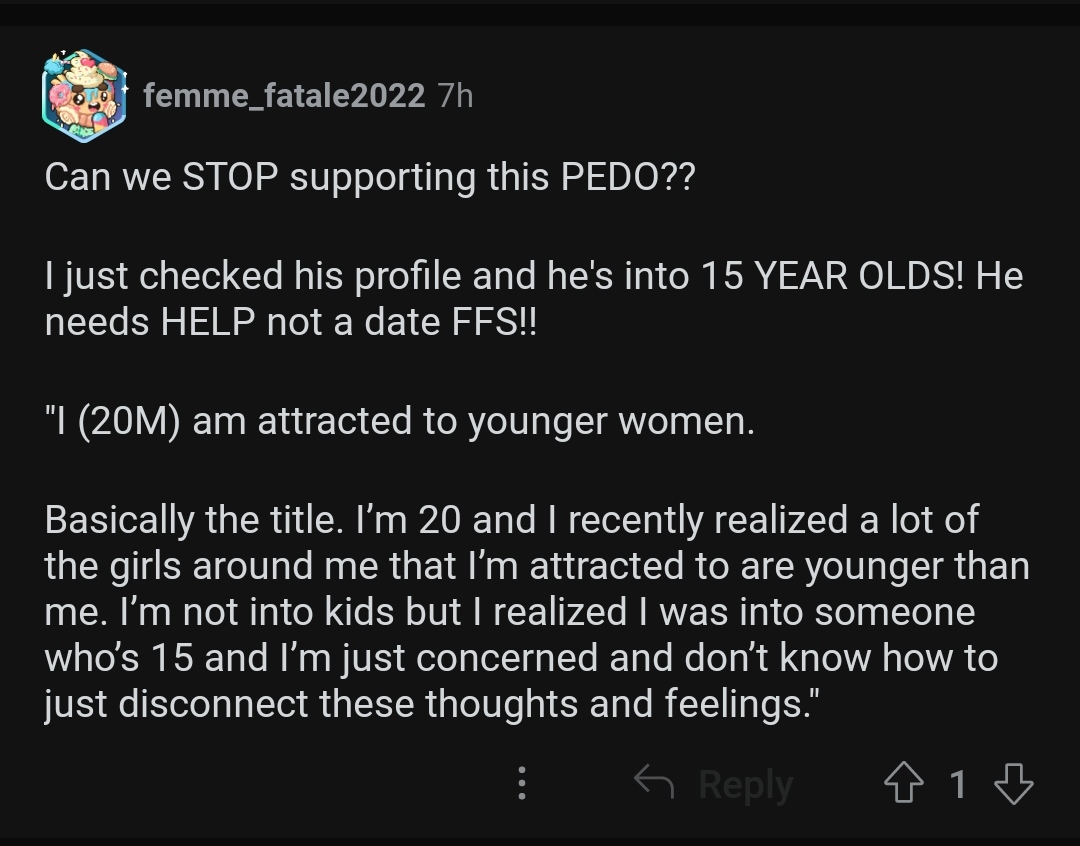Open femme_fatale2022's avatar image

pos(84,96)
